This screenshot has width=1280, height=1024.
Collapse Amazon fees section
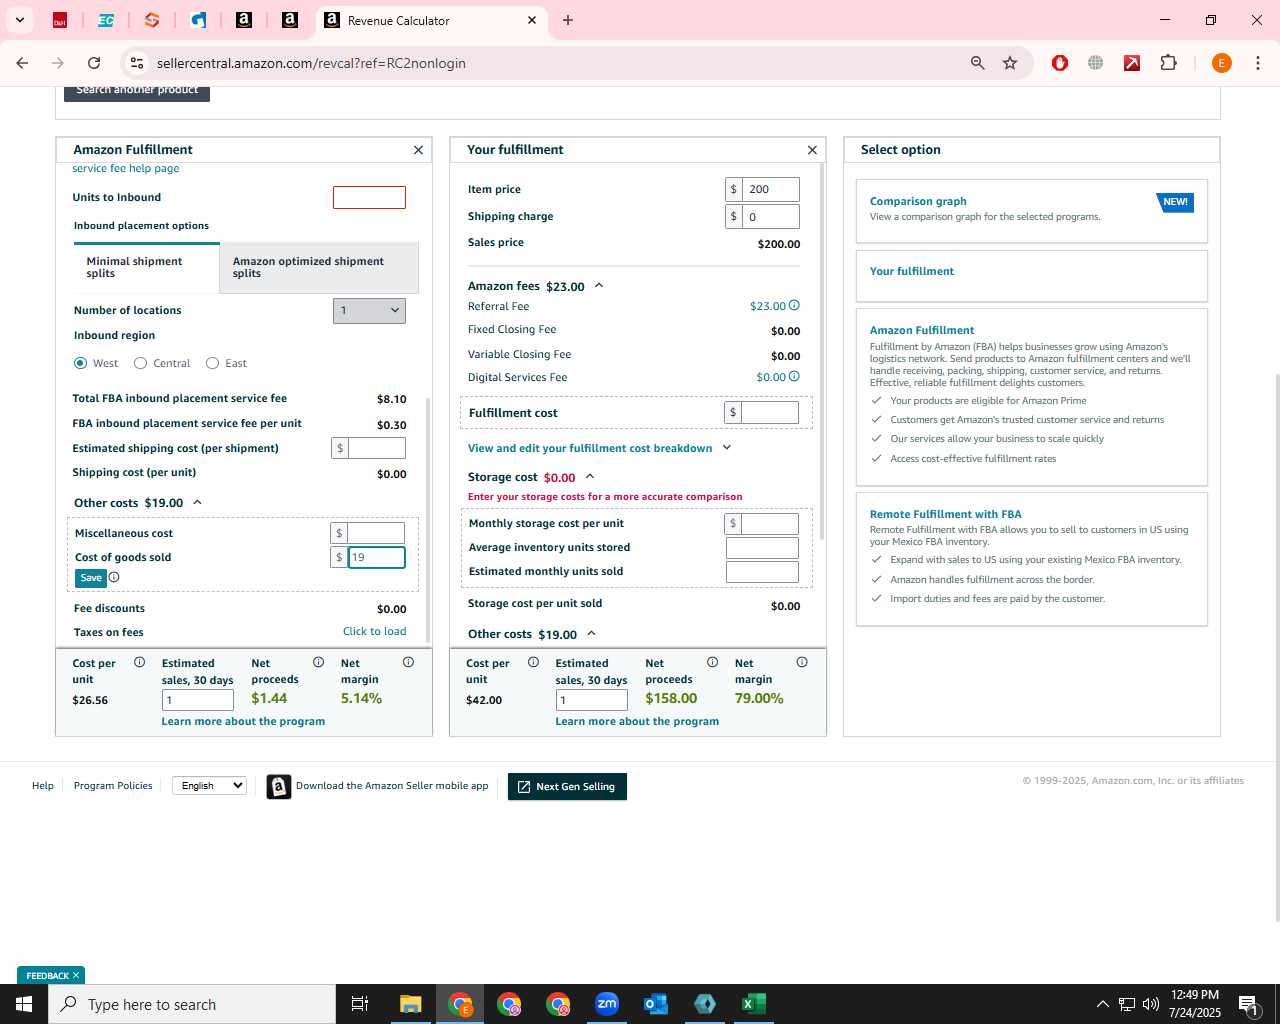[599, 286]
